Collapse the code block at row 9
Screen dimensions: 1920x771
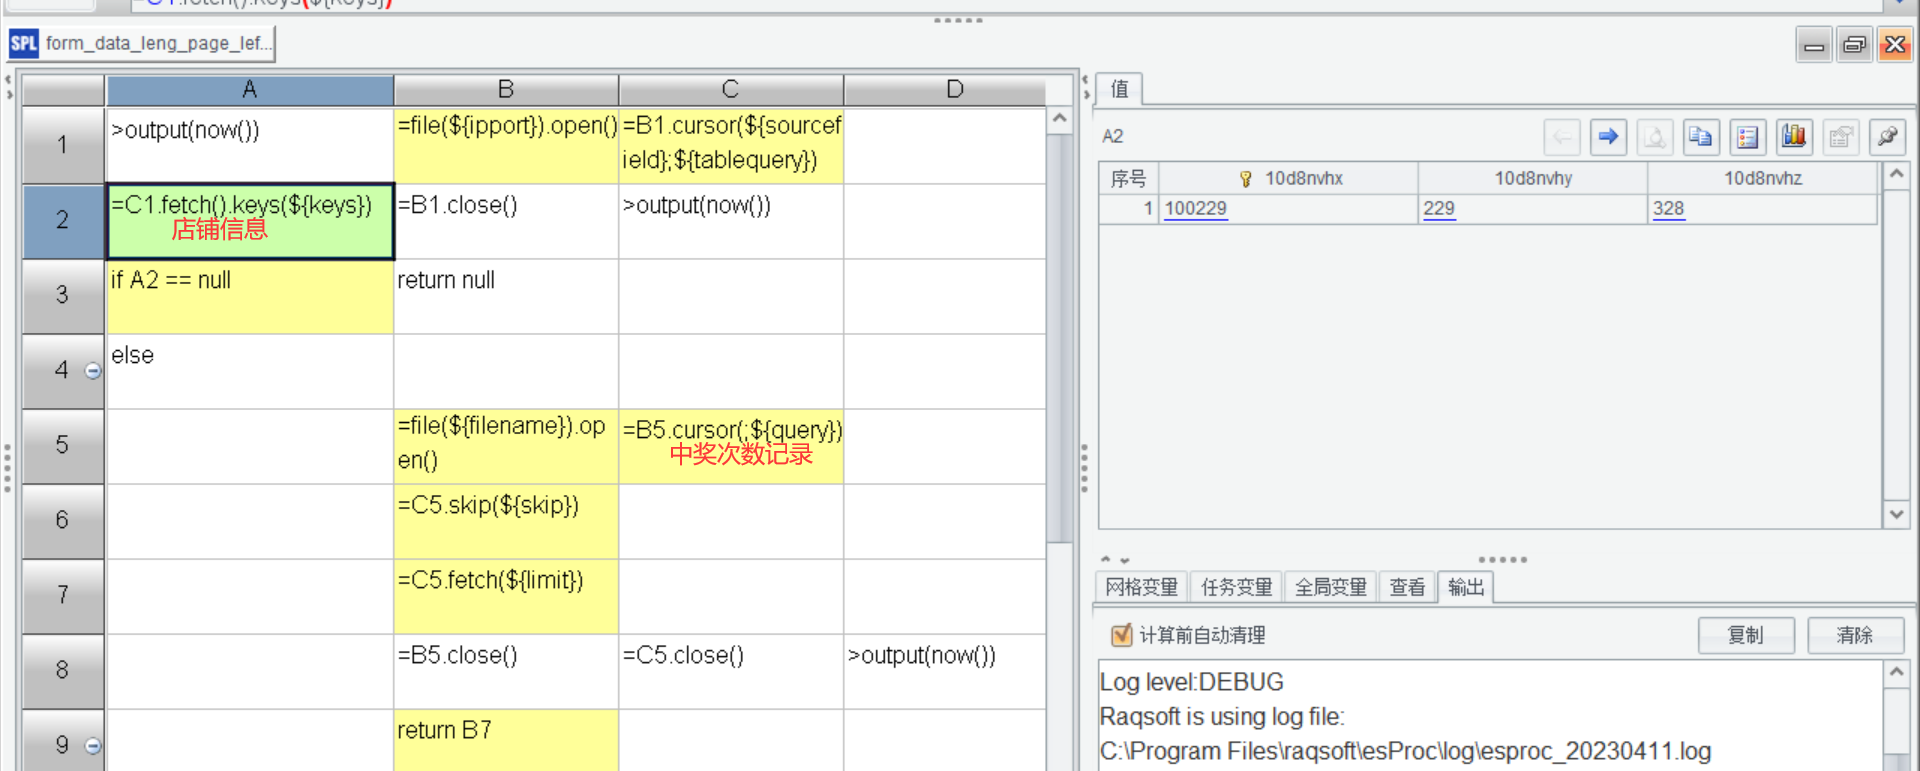pyautogui.click(x=93, y=746)
